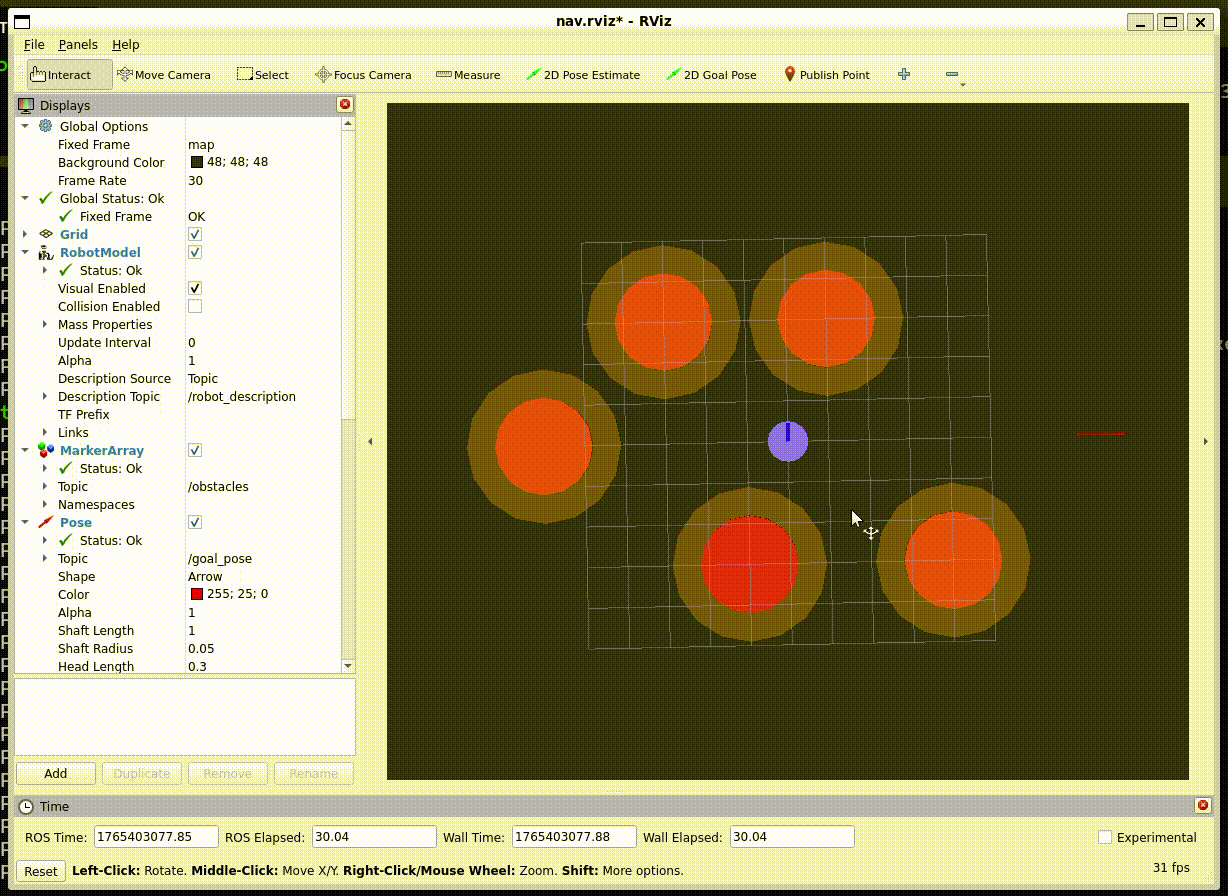
Task: Click the 2D Pose Estimate tool
Action: click(x=583, y=74)
